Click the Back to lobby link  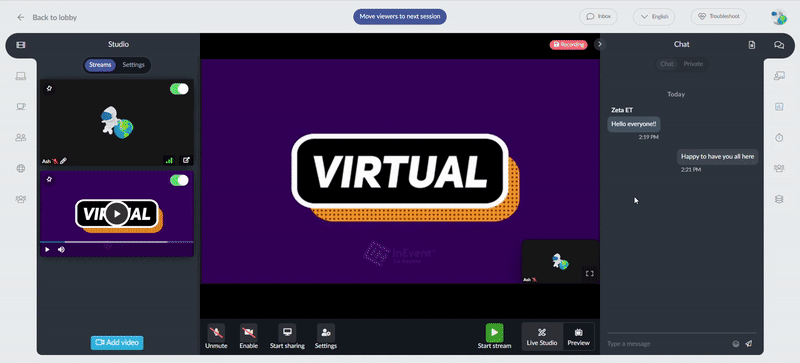pos(55,17)
